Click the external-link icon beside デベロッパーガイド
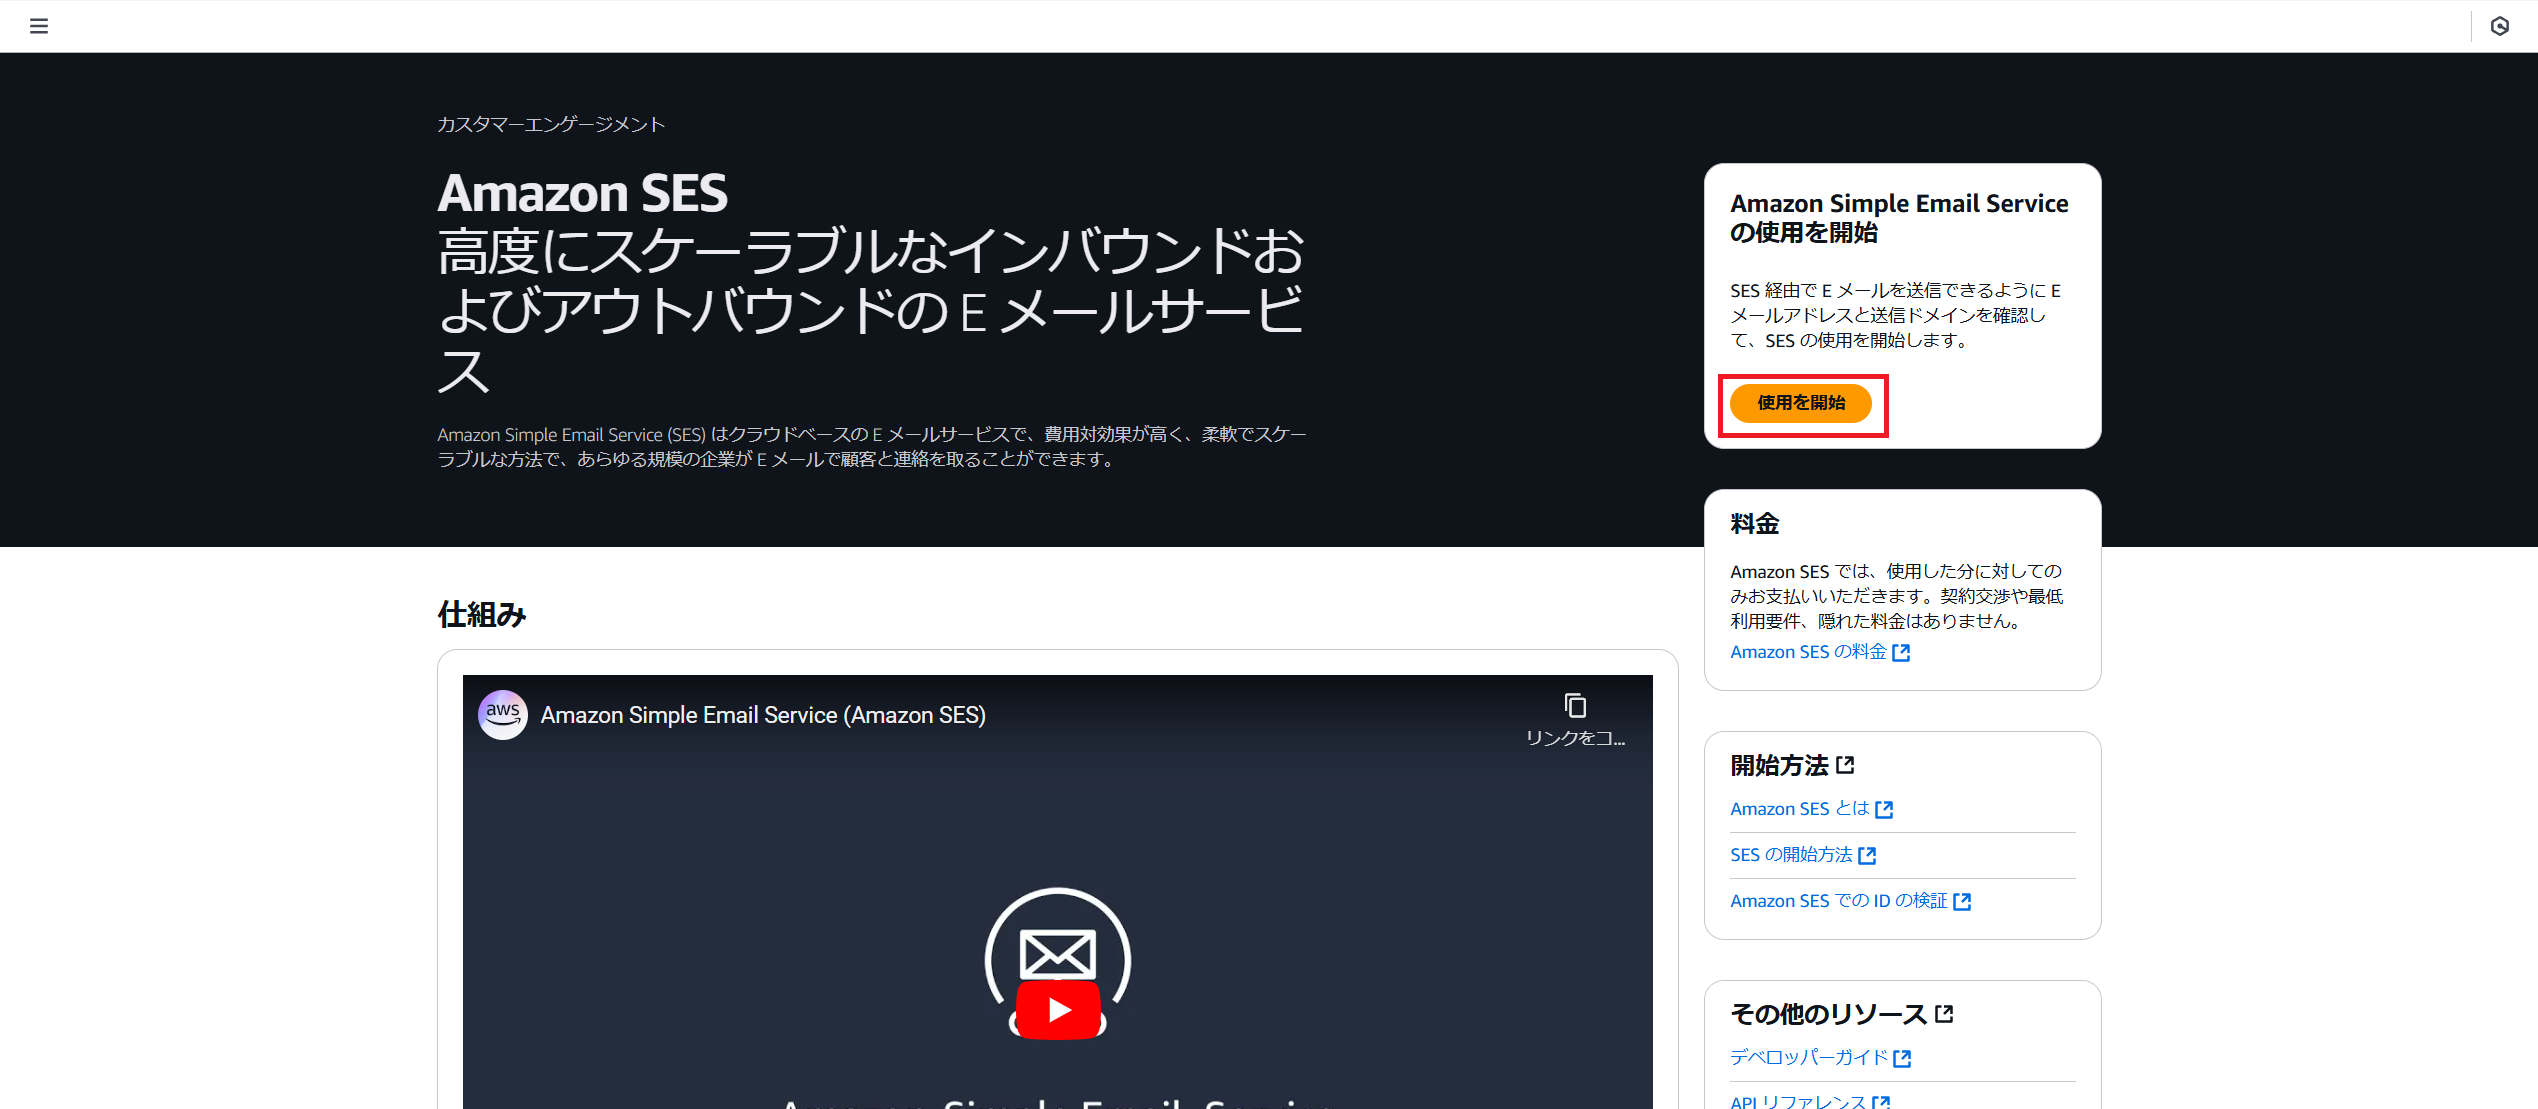The width and height of the screenshot is (2538, 1109). pos(1902,1057)
